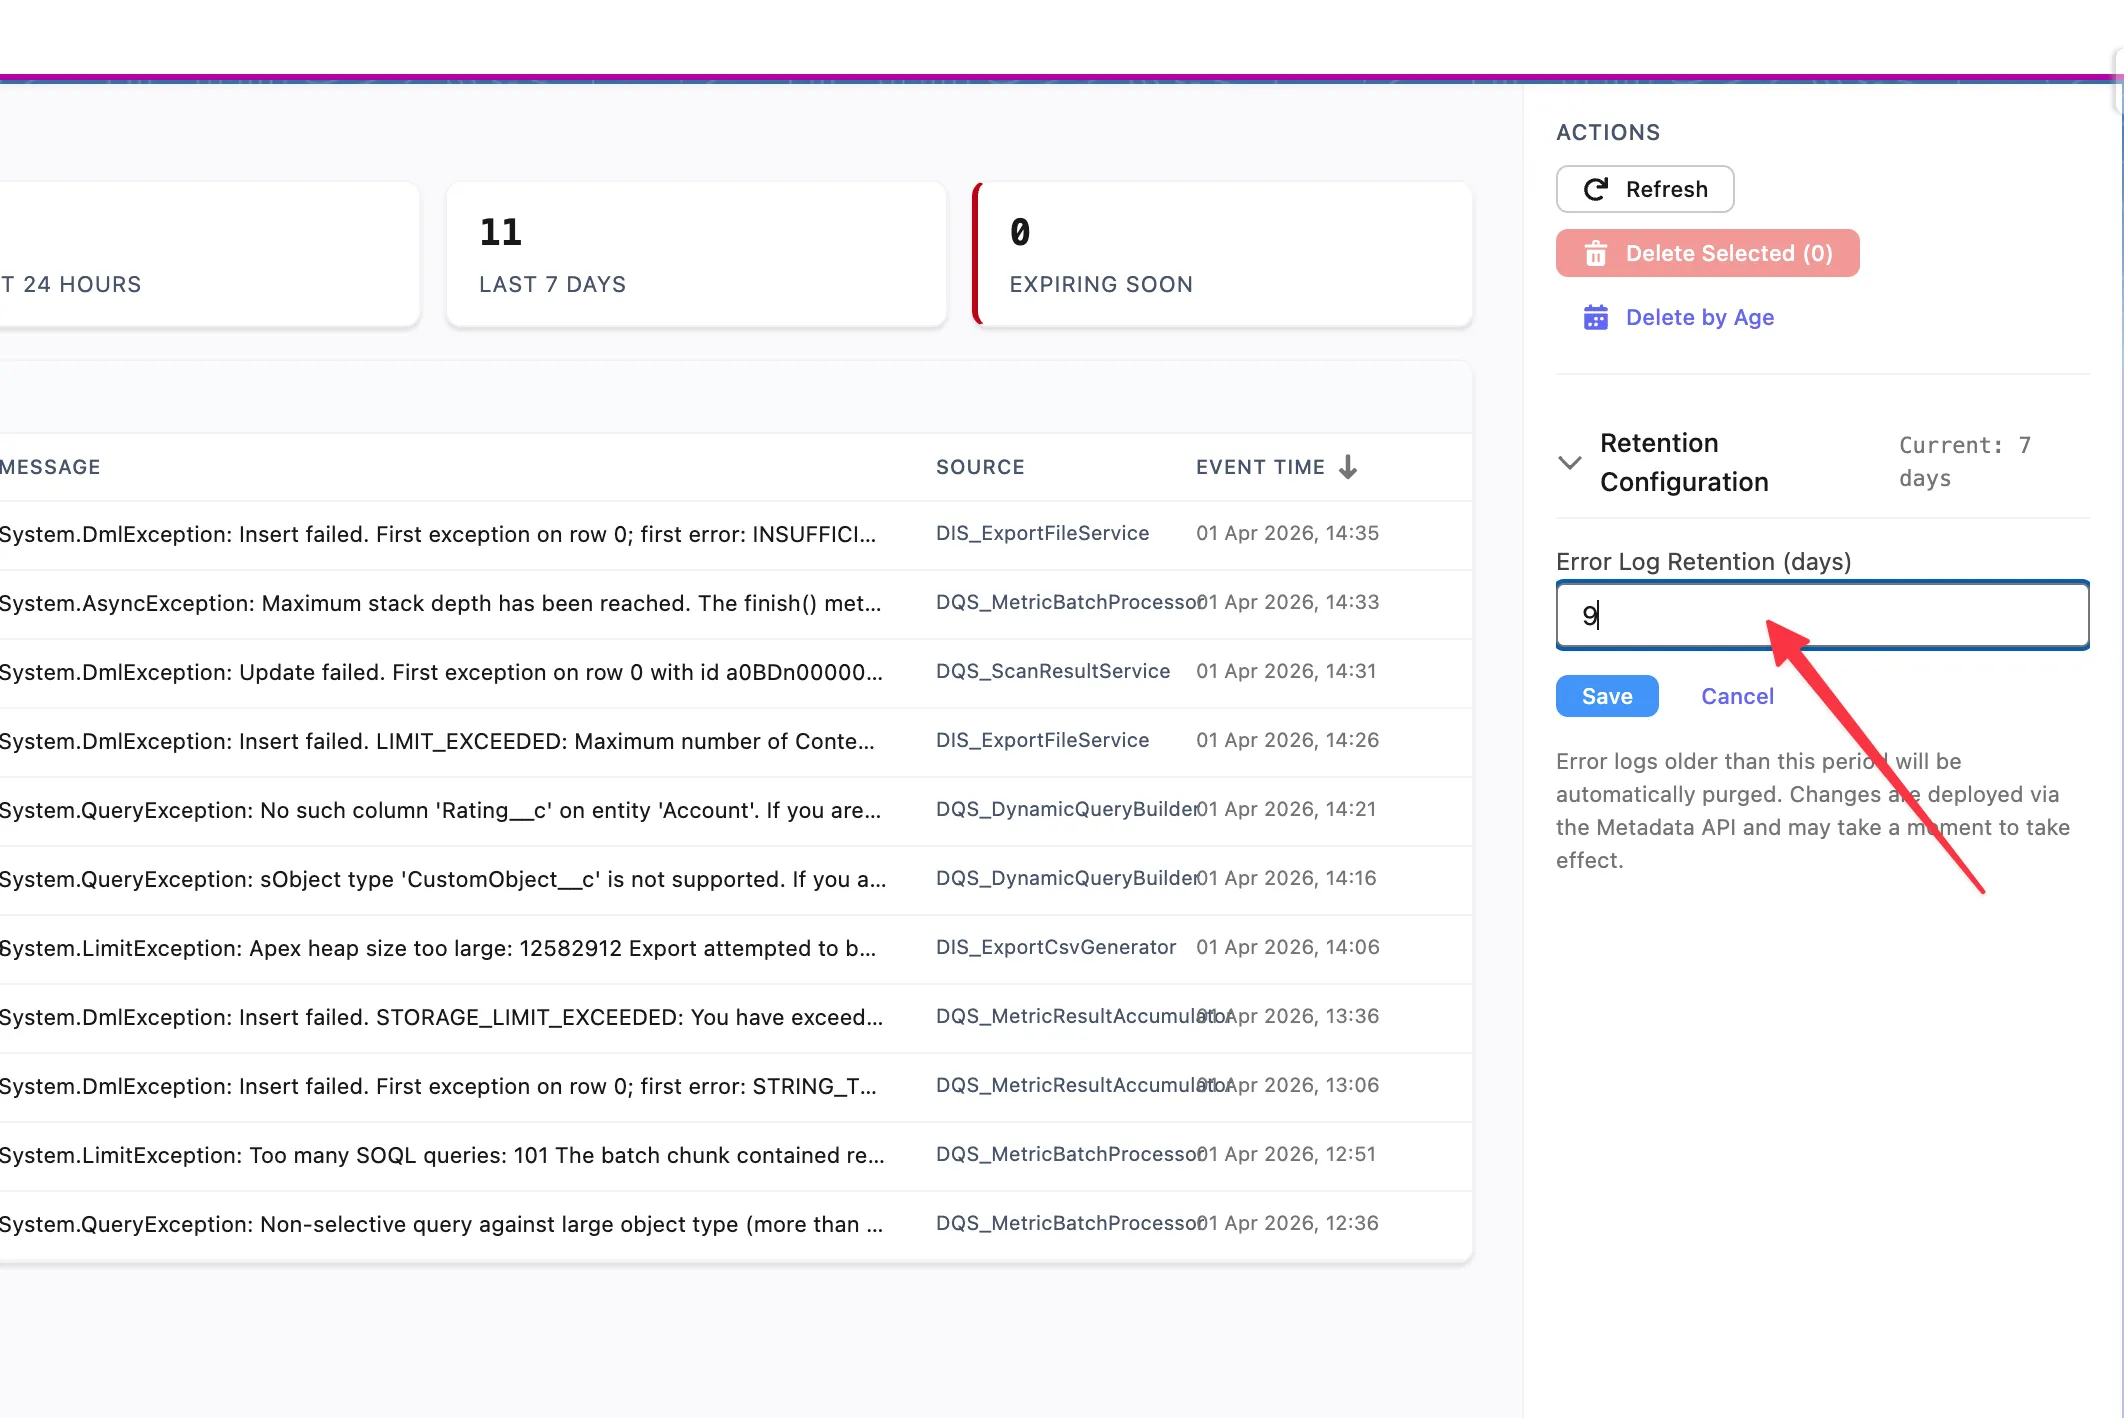Click the Save button
2124x1418 pixels.
1606,695
